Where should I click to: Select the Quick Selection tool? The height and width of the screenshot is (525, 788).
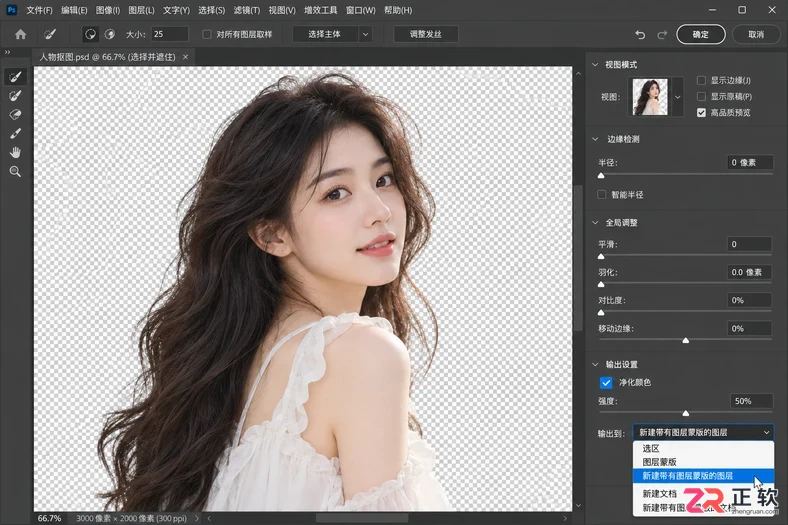coord(16,77)
